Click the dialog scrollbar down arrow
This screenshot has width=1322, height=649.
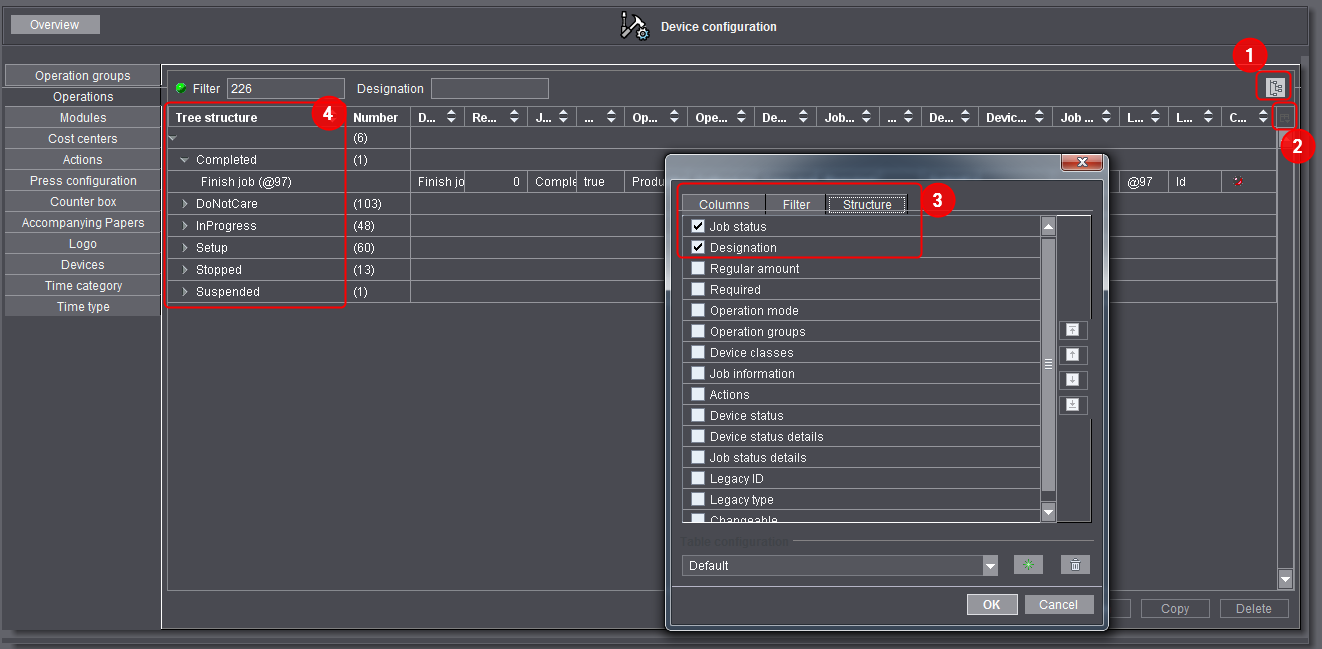(x=1048, y=512)
